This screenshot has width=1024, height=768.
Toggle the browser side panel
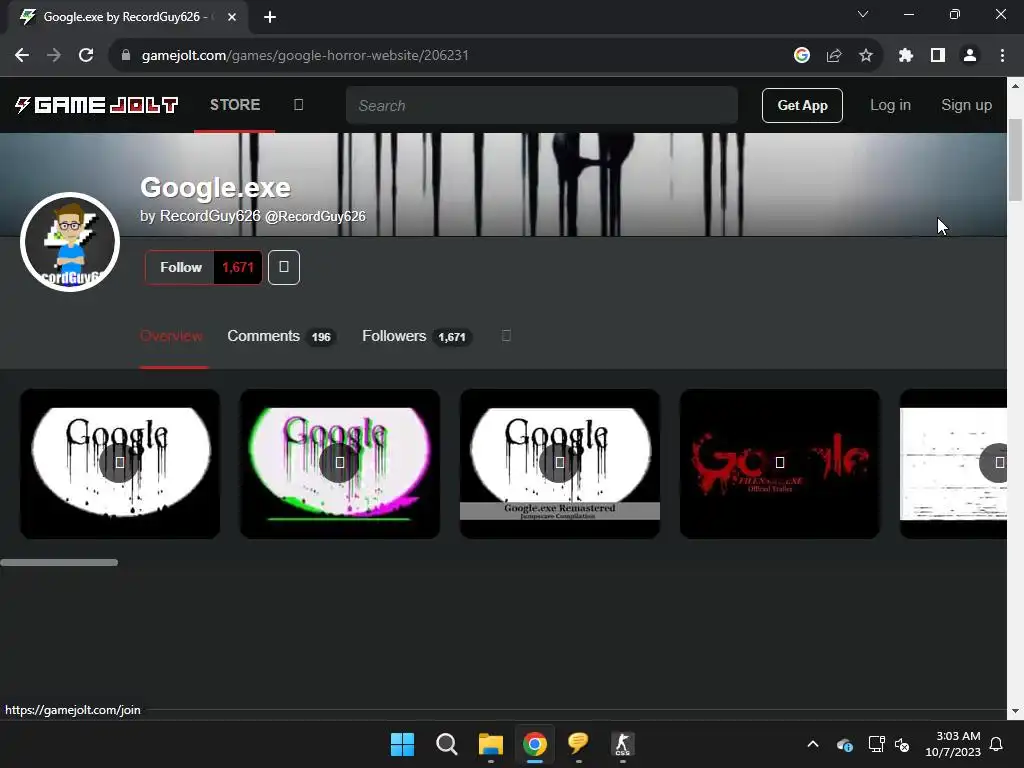(x=938, y=55)
